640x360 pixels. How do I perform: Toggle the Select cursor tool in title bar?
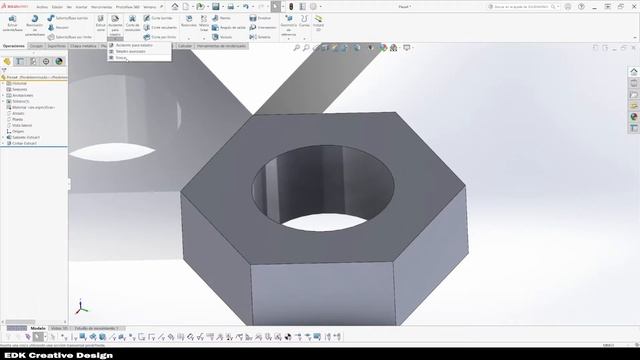(x=276, y=7)
